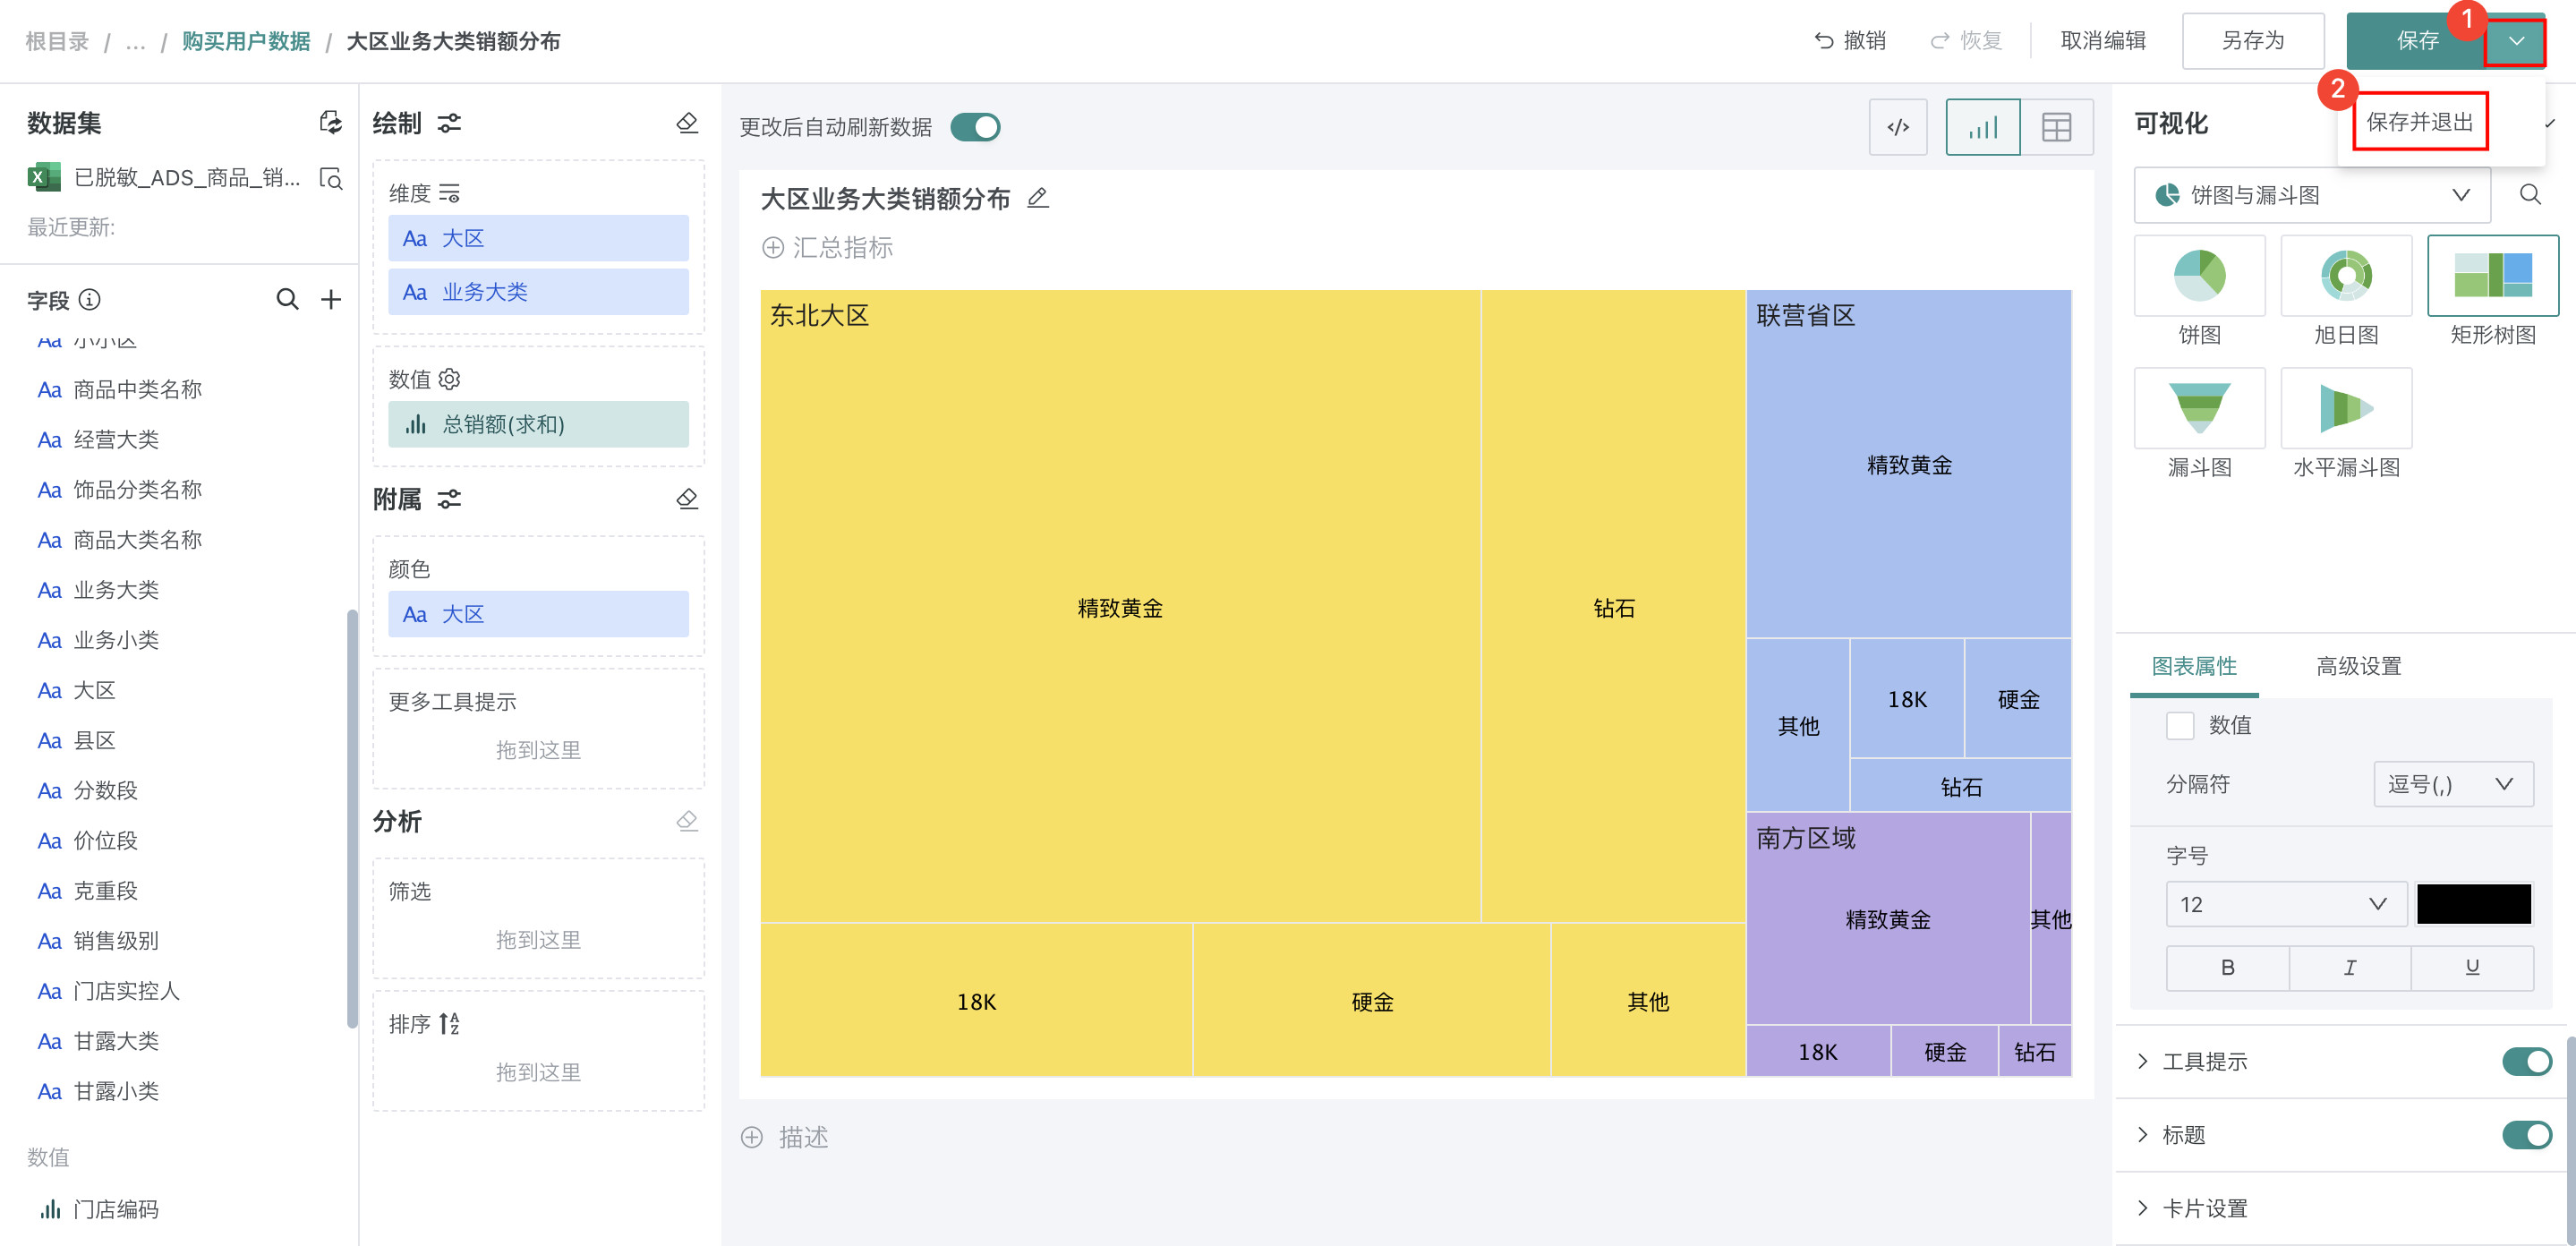The height and width of the screenshot is (1246, 2576).
Task: Click the refresh dataset icon
Action: pos(330,123)
